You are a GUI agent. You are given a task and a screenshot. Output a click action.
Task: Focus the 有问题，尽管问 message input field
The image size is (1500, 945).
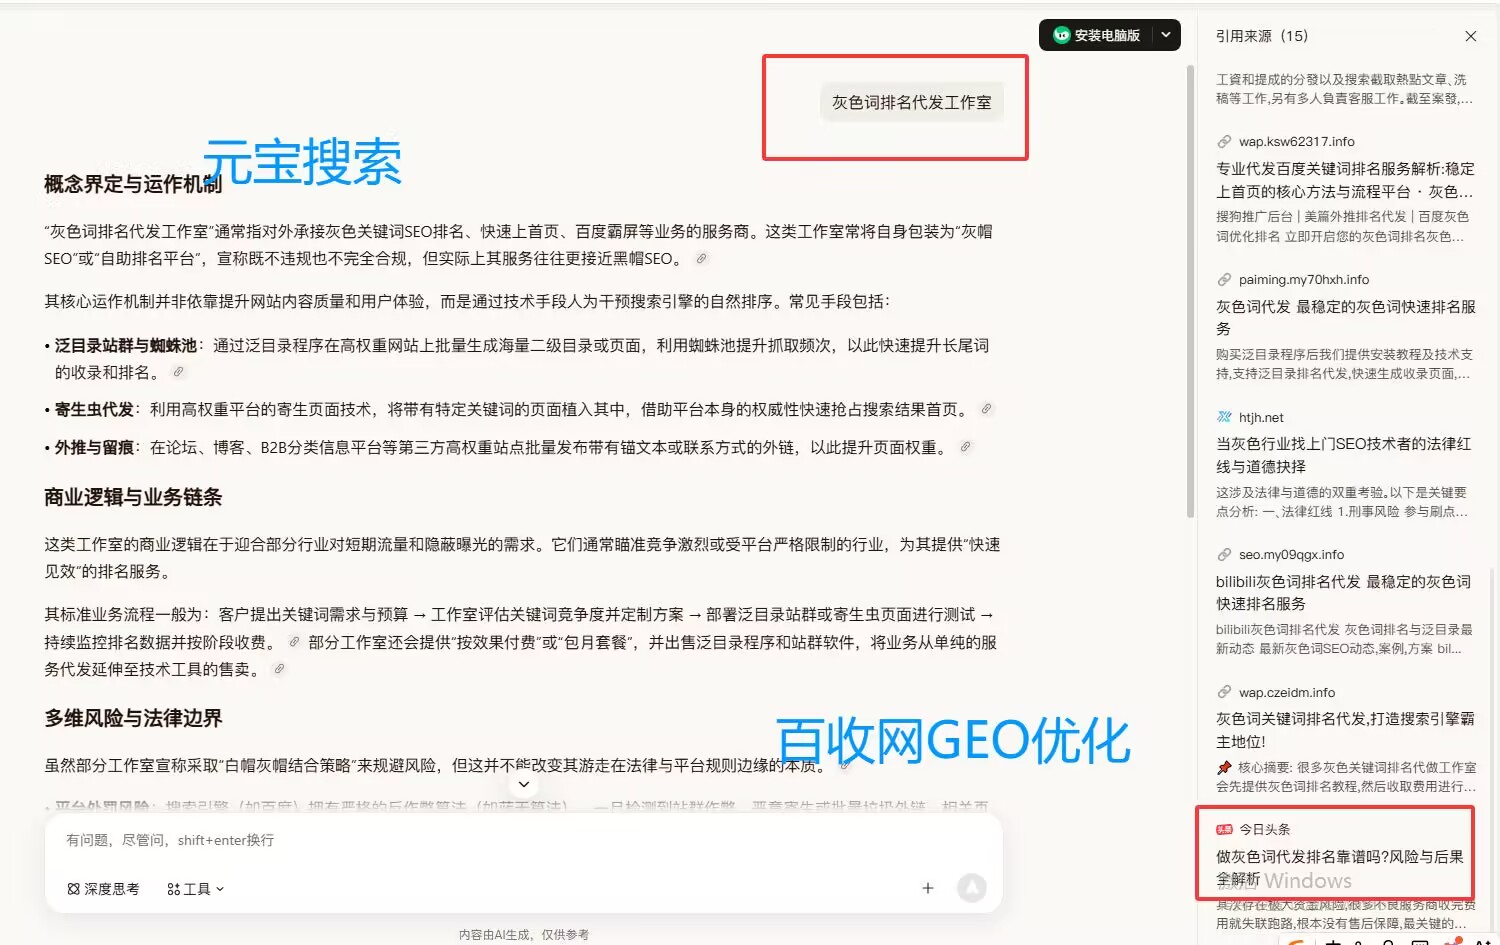tap(523, 840)
